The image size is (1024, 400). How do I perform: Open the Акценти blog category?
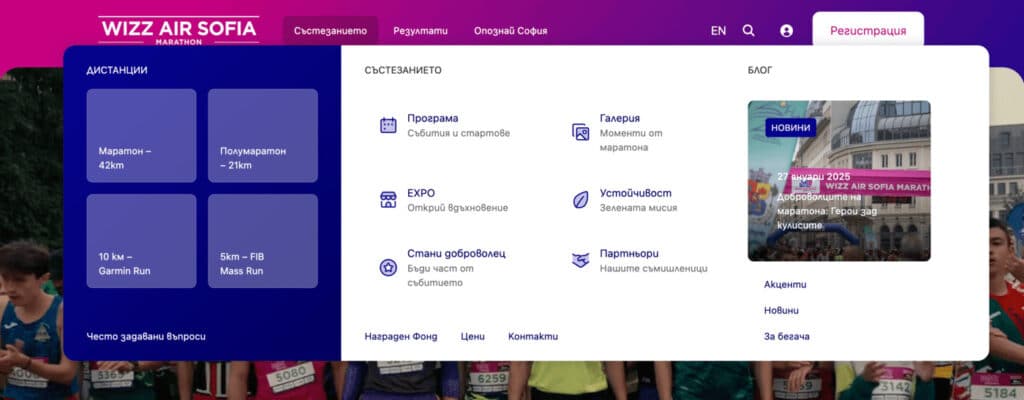pos(785,284)
